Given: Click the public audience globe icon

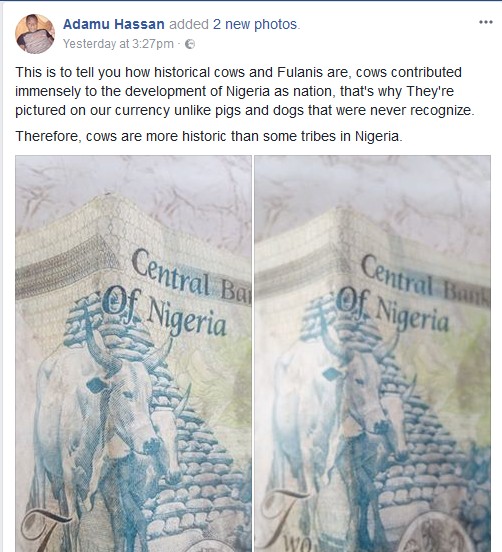Looking at the screenshot, I should click(190, 44).
